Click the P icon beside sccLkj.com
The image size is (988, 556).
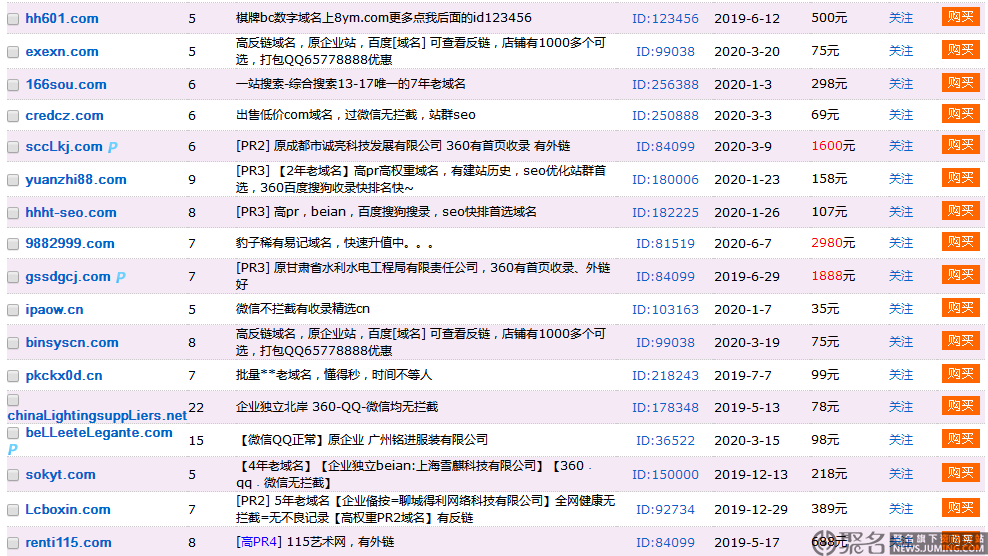(113, 147)
